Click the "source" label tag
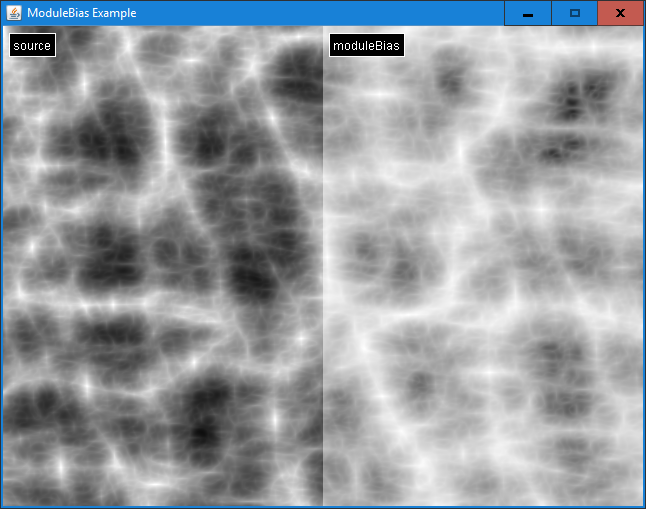The image size is (646, 509). click(32, 46)
